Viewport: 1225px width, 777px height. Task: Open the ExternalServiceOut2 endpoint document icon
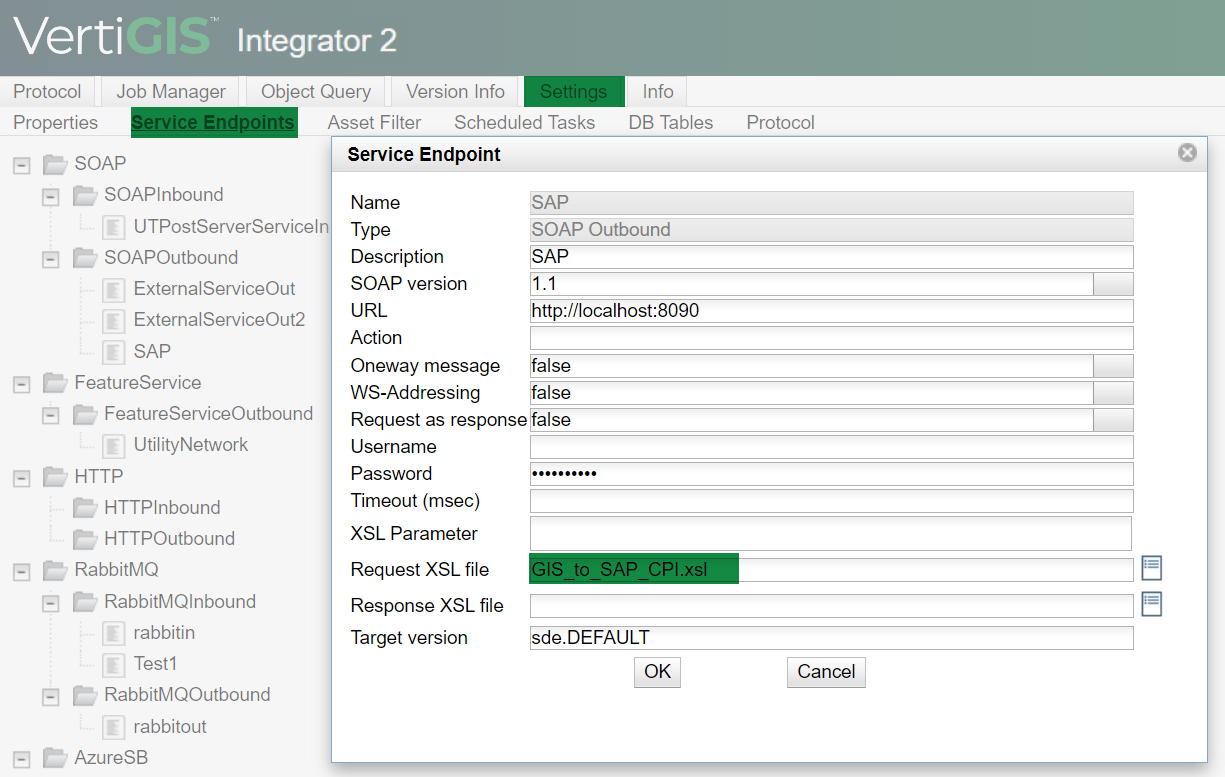[114, 320]
